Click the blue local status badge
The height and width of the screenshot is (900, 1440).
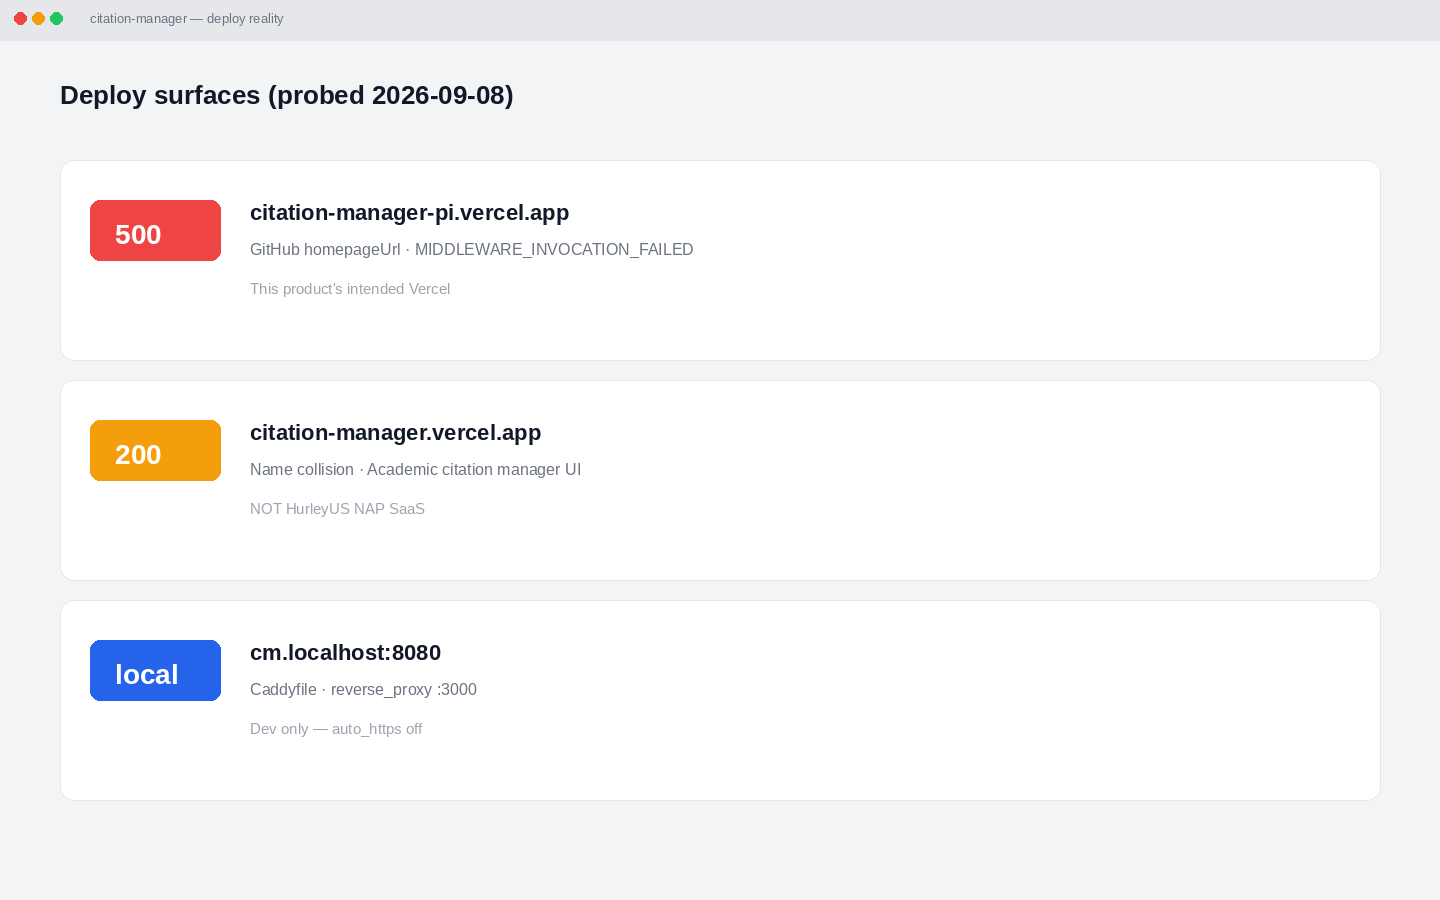155,670
